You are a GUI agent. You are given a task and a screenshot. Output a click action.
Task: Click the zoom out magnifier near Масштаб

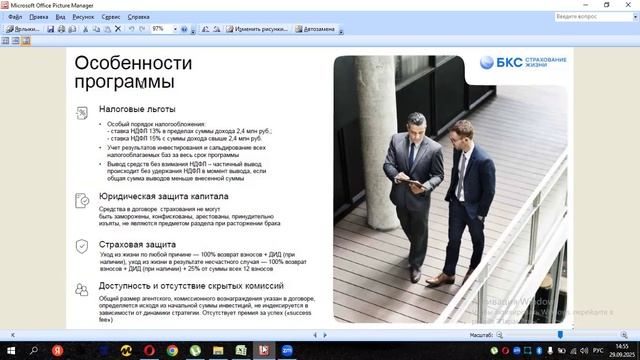[x=500, y=335]
